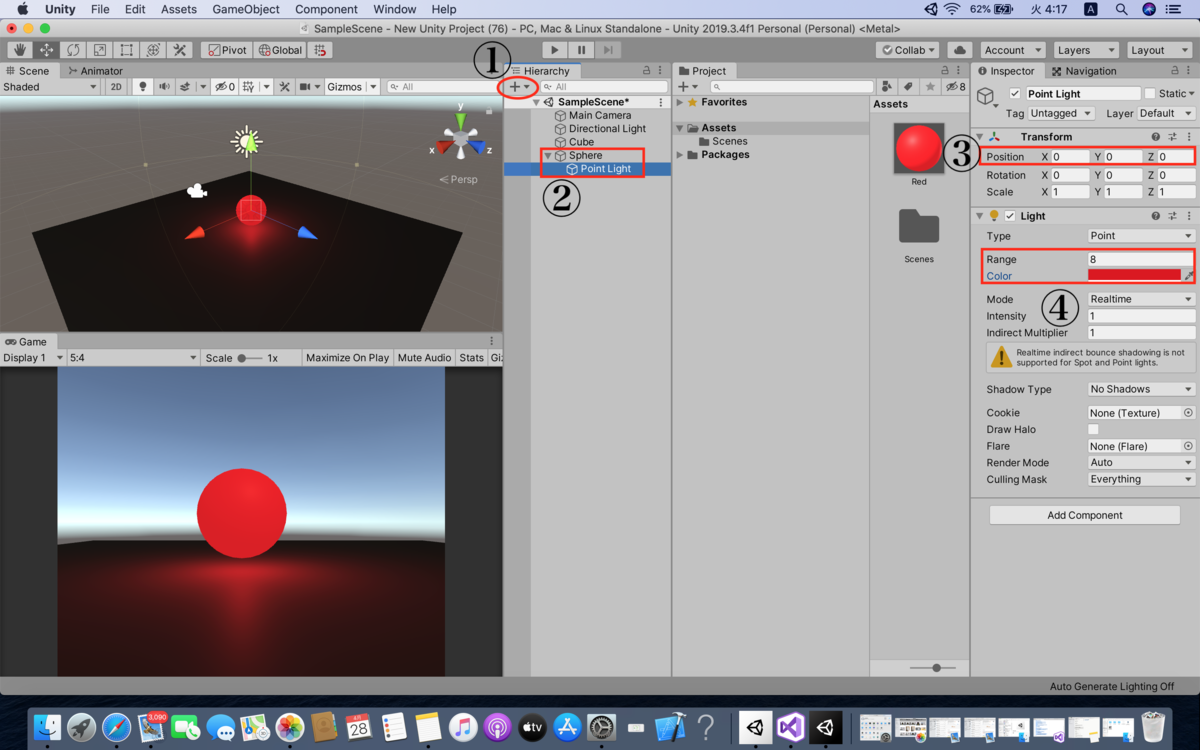Open the light Type dropdown
The image size is (1200, 750).
1141,236
